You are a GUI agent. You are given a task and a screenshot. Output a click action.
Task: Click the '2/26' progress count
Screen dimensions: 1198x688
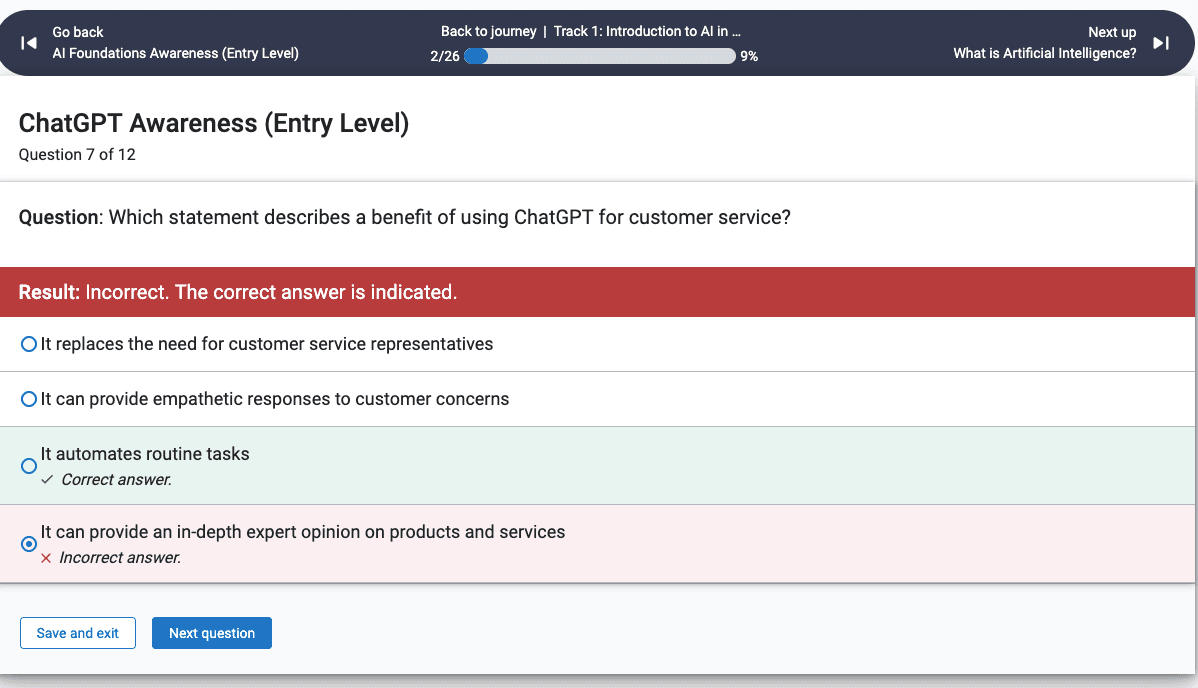click(445, 57)
